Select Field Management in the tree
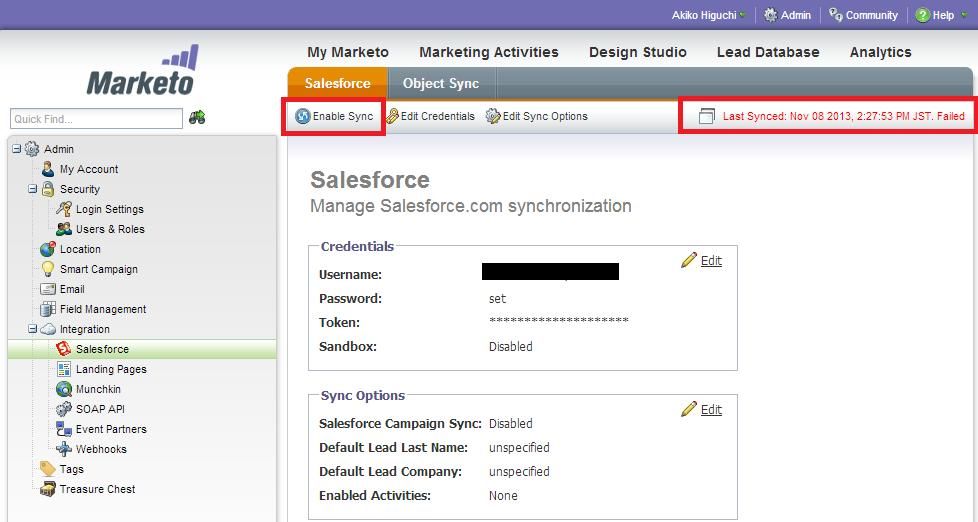The height and width of the screenshot is (522, 978). click(x=102, y=309)
